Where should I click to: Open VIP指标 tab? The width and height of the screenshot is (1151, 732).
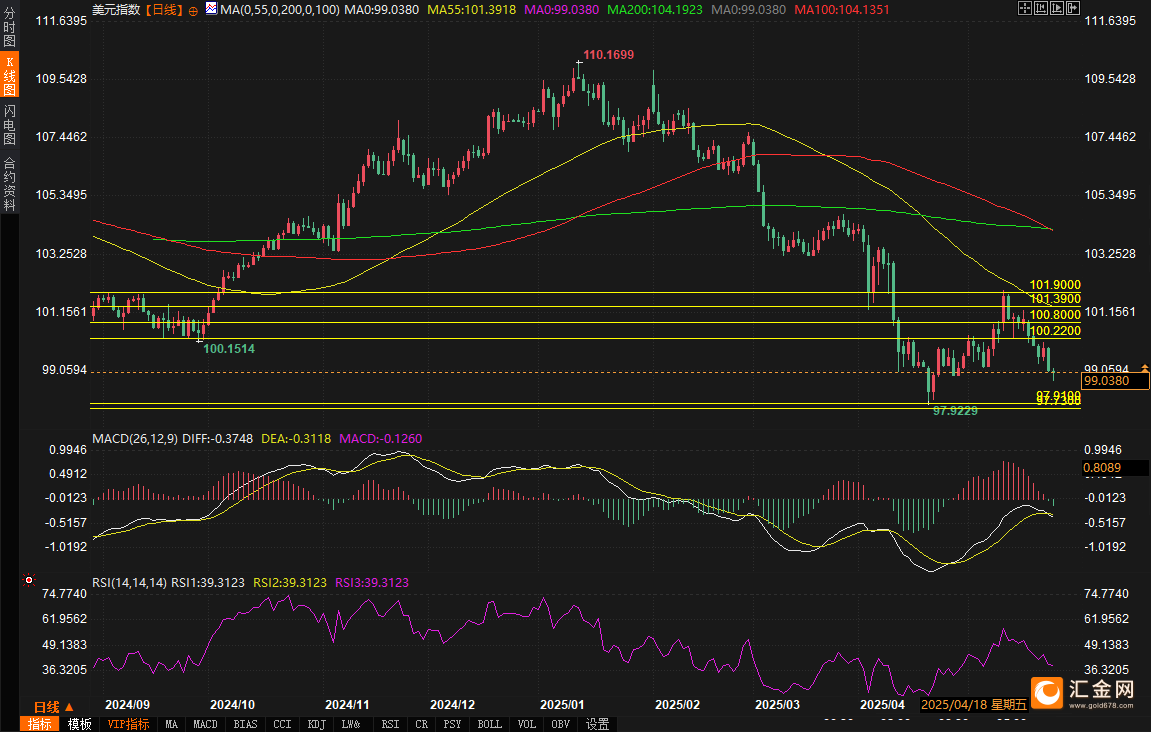click(x=128, y=725)
